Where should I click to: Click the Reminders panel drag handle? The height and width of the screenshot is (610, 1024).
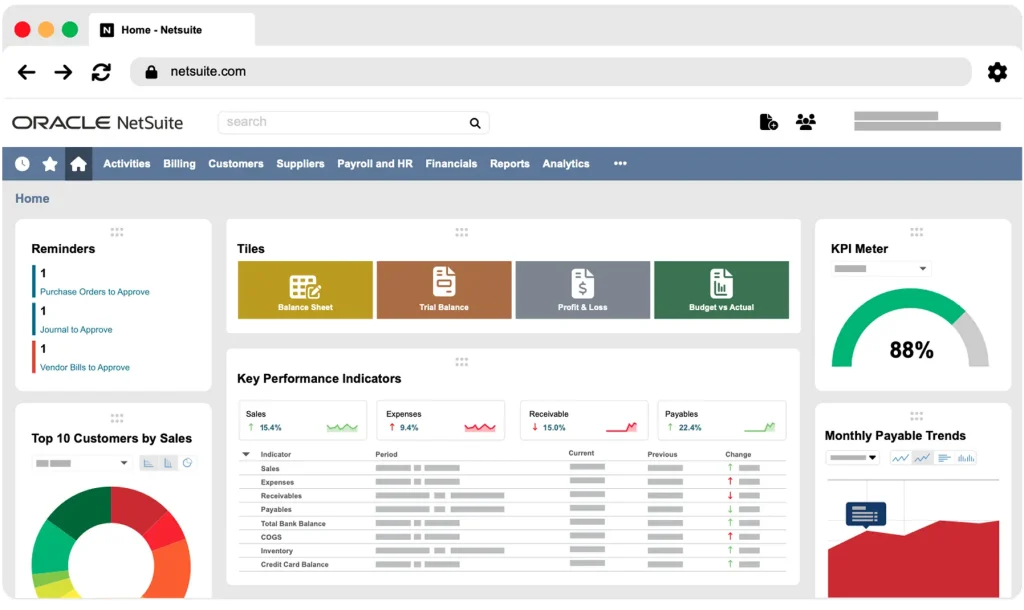(117, 232)
